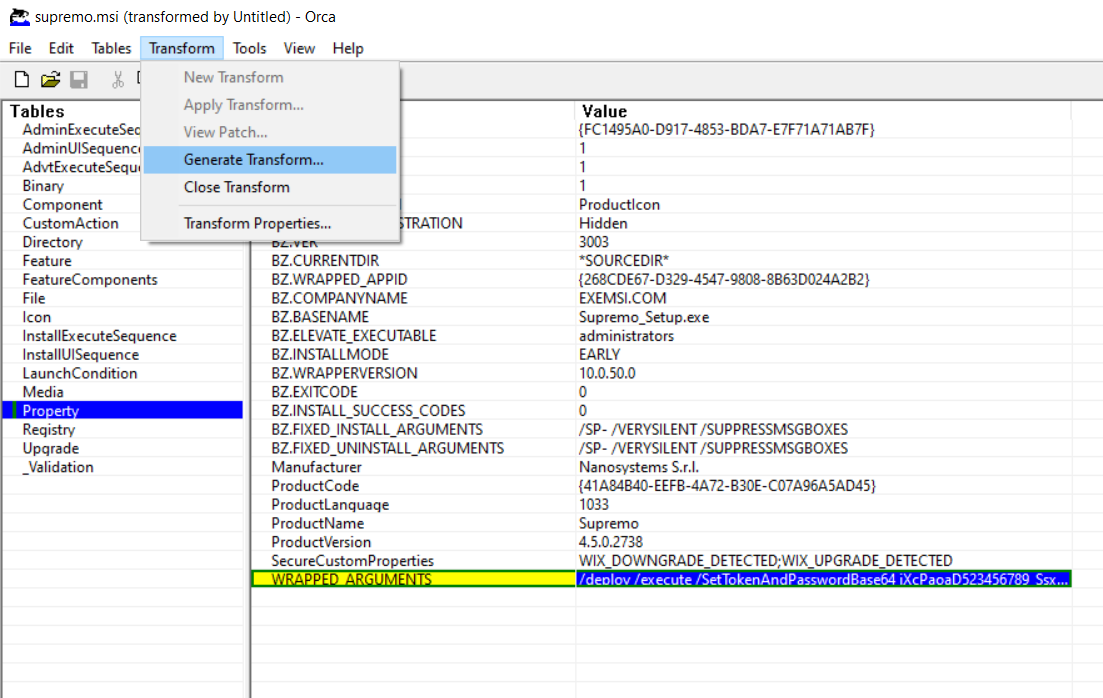The height and width of the screenshot is (698, 1103).
Task: Select the ProductCode property name
Action: point(315,486)
